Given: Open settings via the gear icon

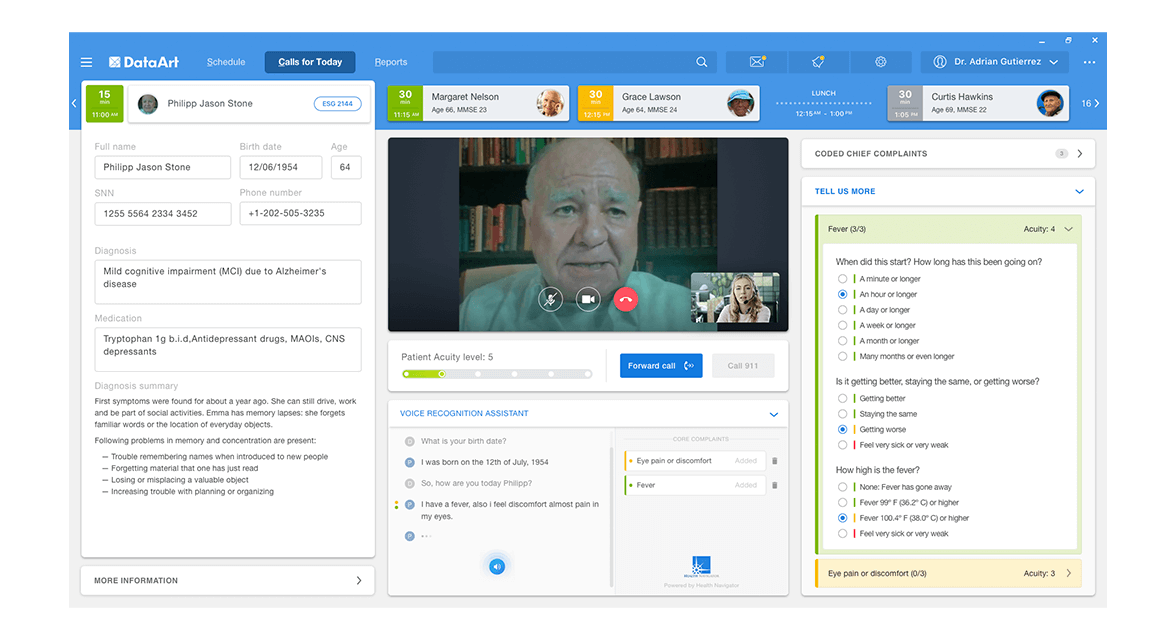Looking at the screenshot, I should [880, 61].
